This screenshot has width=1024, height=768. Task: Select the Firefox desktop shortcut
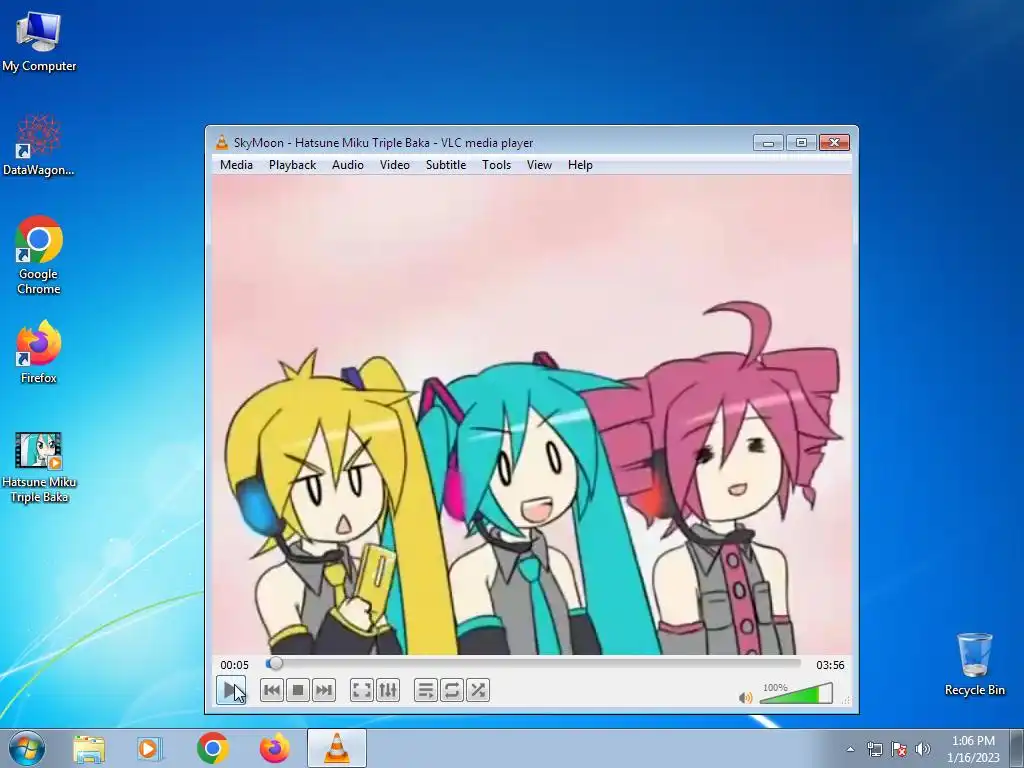(x=39, y=352)
